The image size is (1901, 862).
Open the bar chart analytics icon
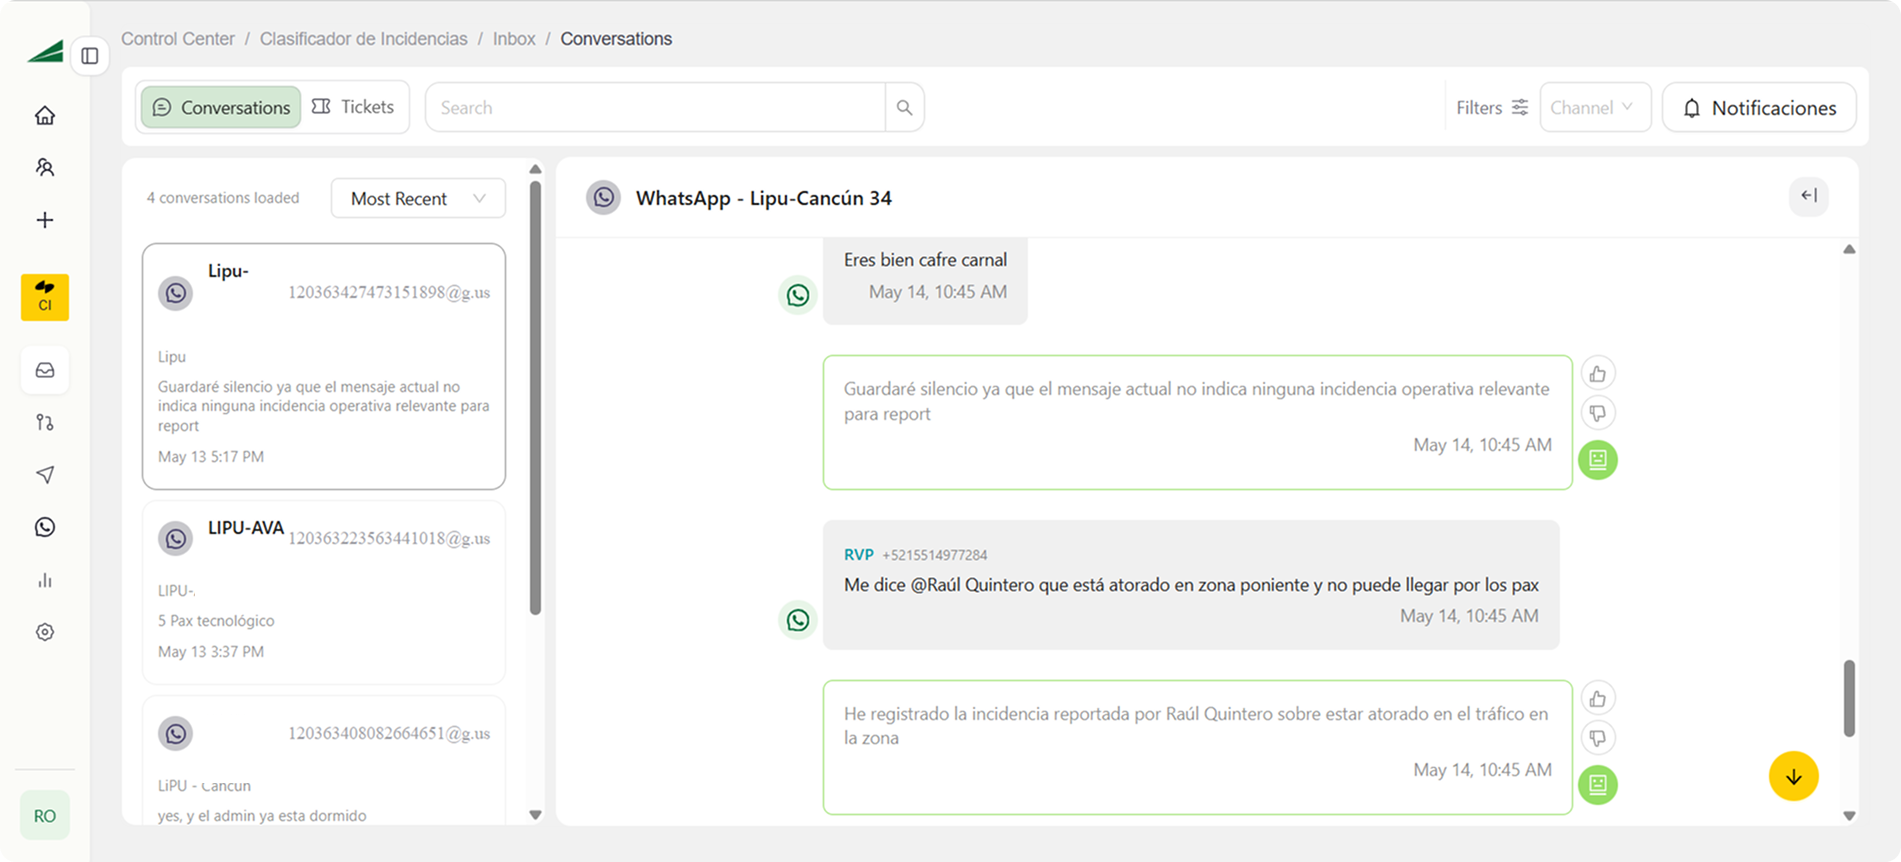pyautogui.click(x=45, y=580)
